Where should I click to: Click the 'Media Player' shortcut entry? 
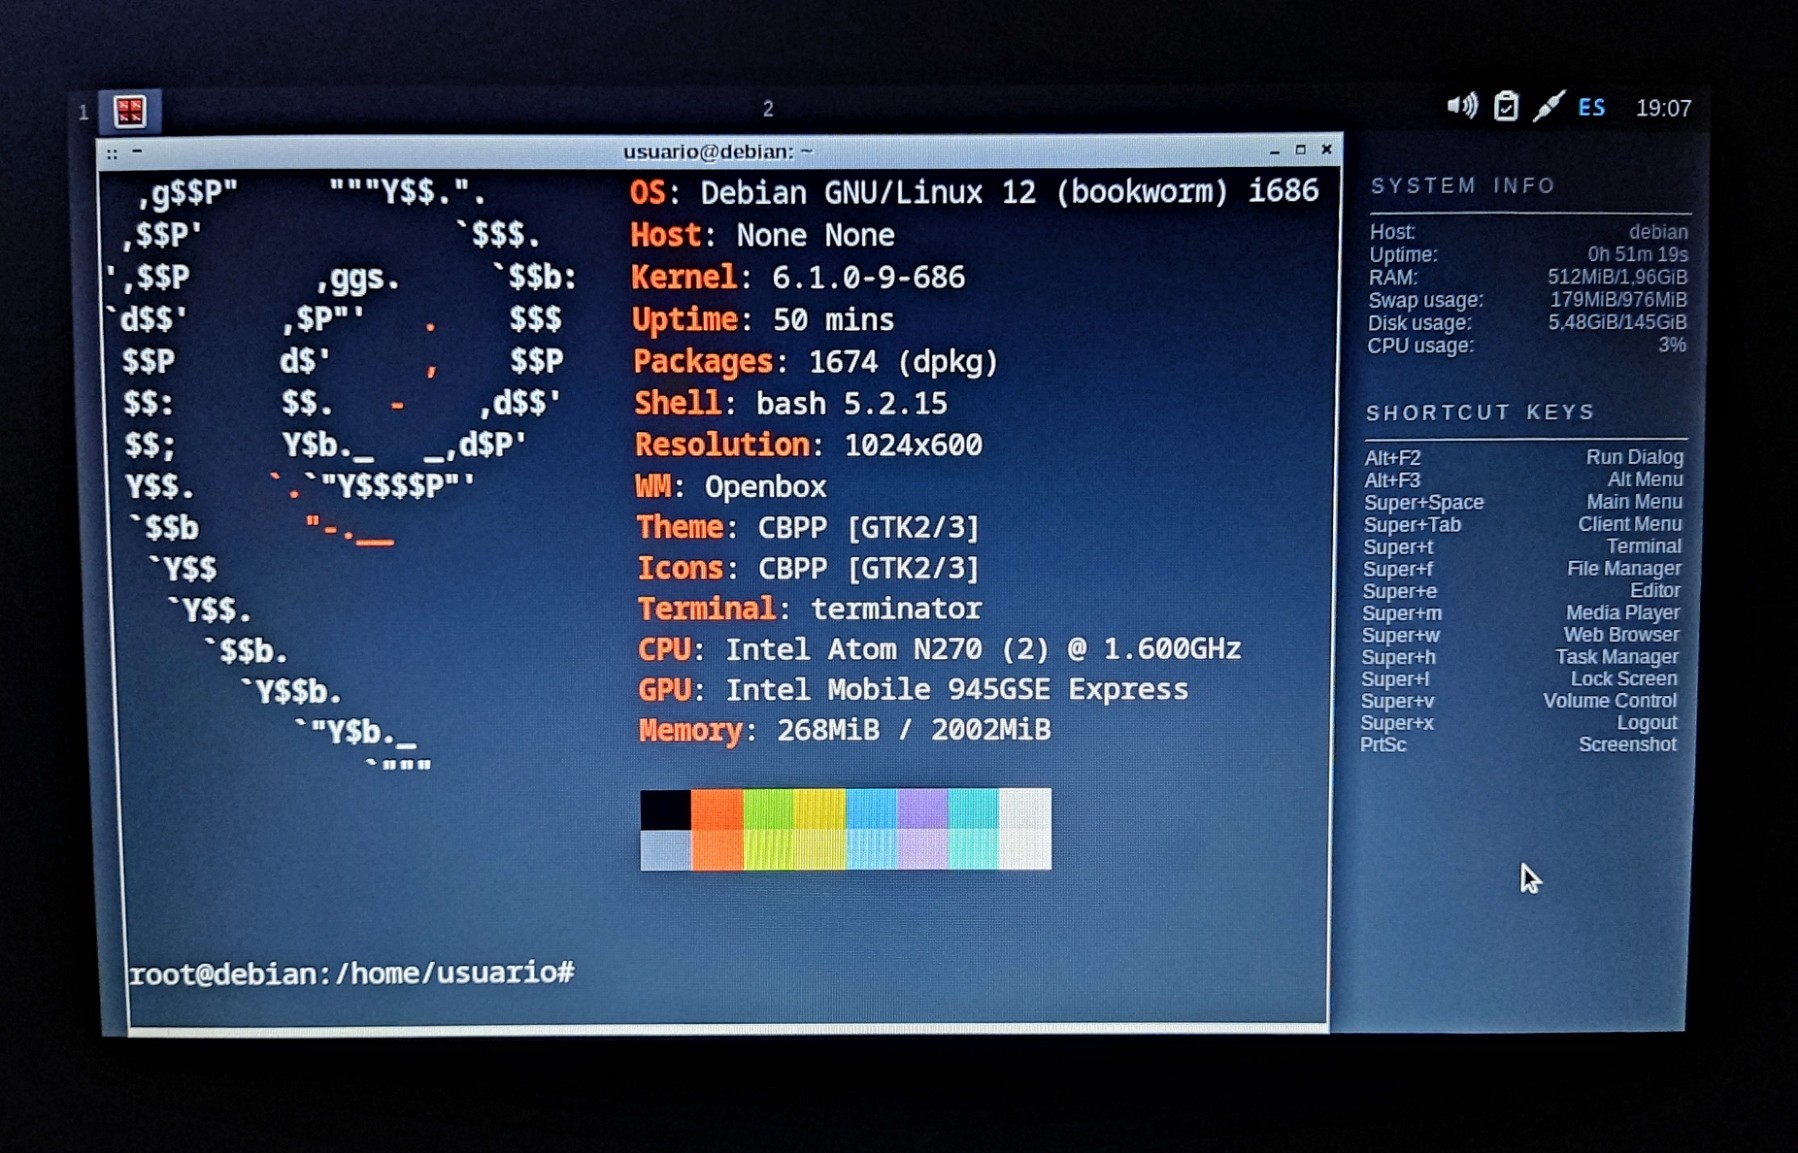point(1622,612)
